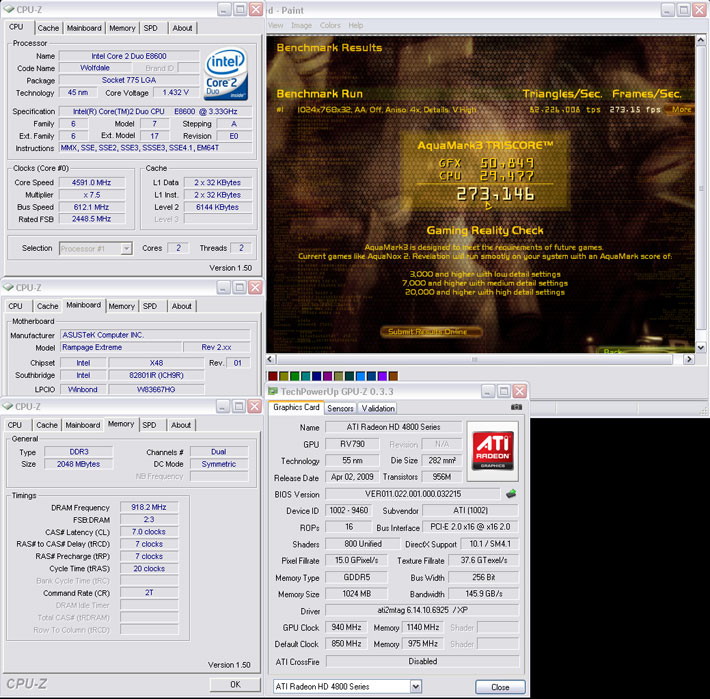The image size is (710, 699).
Task: Click the Close button in GPU-Z
Action: 500,687
